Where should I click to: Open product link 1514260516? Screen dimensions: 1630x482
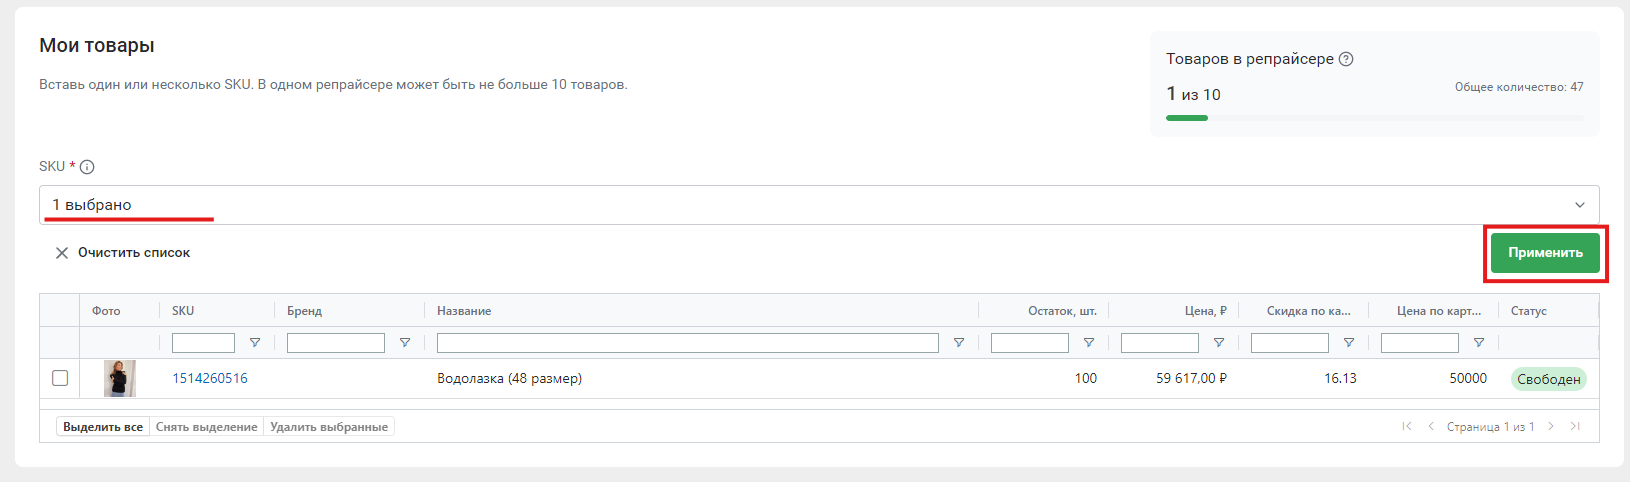point(210,378)
